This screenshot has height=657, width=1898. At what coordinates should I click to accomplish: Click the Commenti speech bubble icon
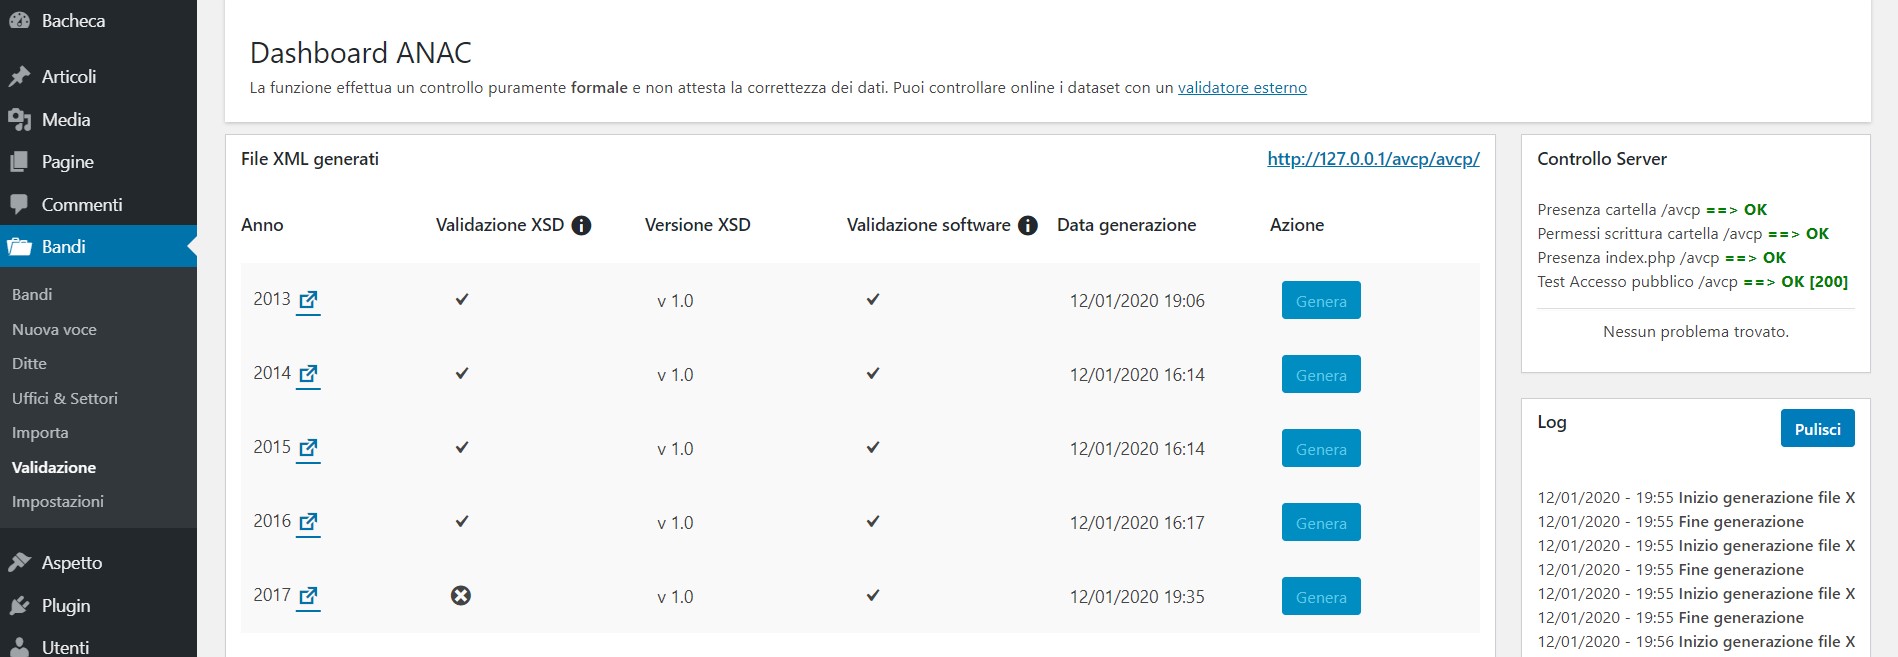[x=19, y=204]
